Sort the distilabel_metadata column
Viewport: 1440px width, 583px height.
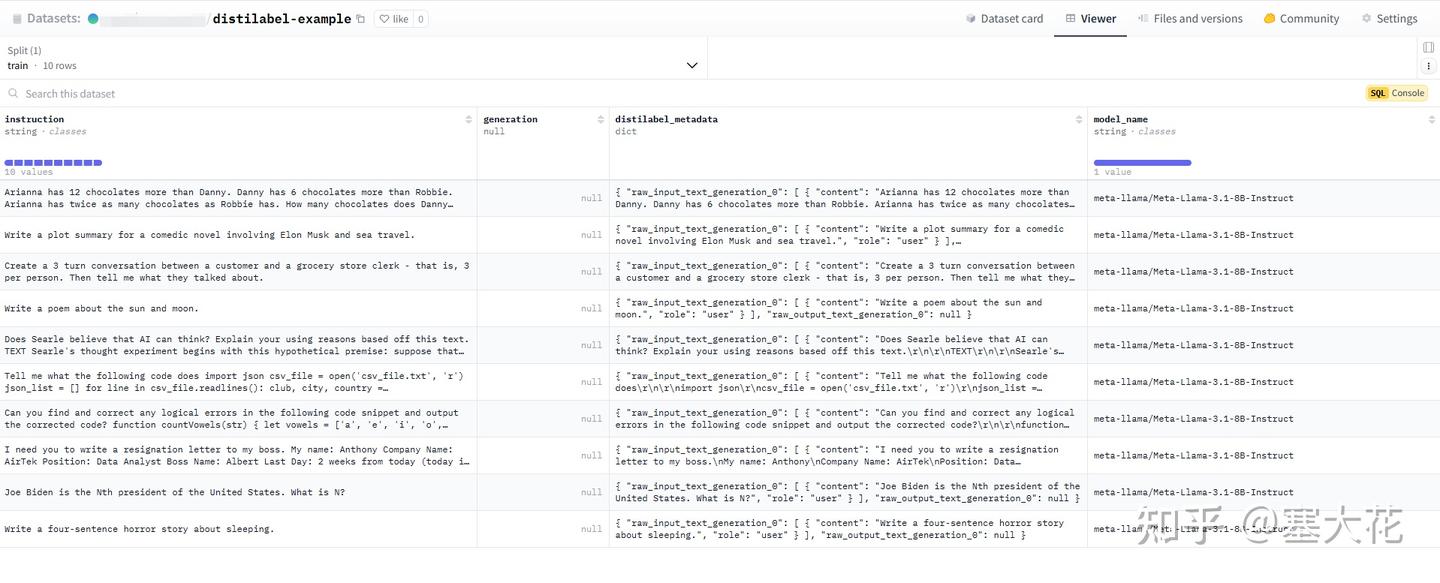1079,120
